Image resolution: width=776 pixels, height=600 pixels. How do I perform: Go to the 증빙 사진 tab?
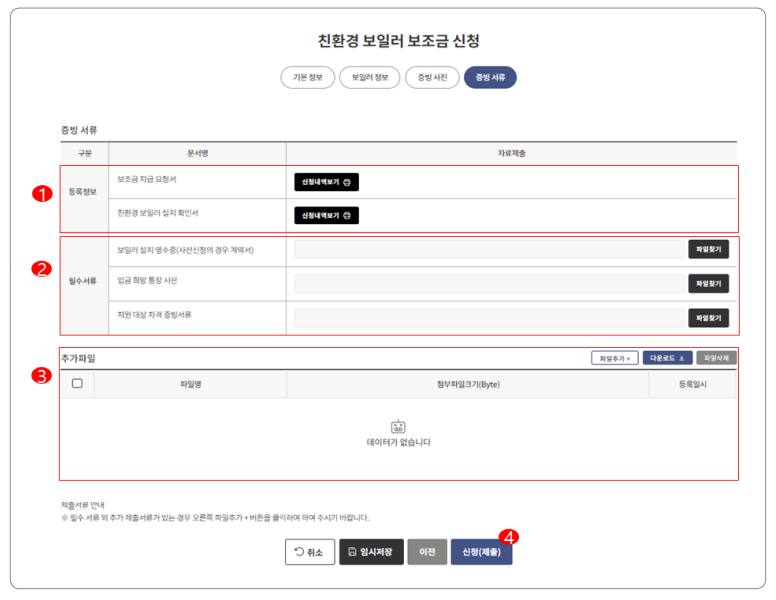(x=432, y=77)
